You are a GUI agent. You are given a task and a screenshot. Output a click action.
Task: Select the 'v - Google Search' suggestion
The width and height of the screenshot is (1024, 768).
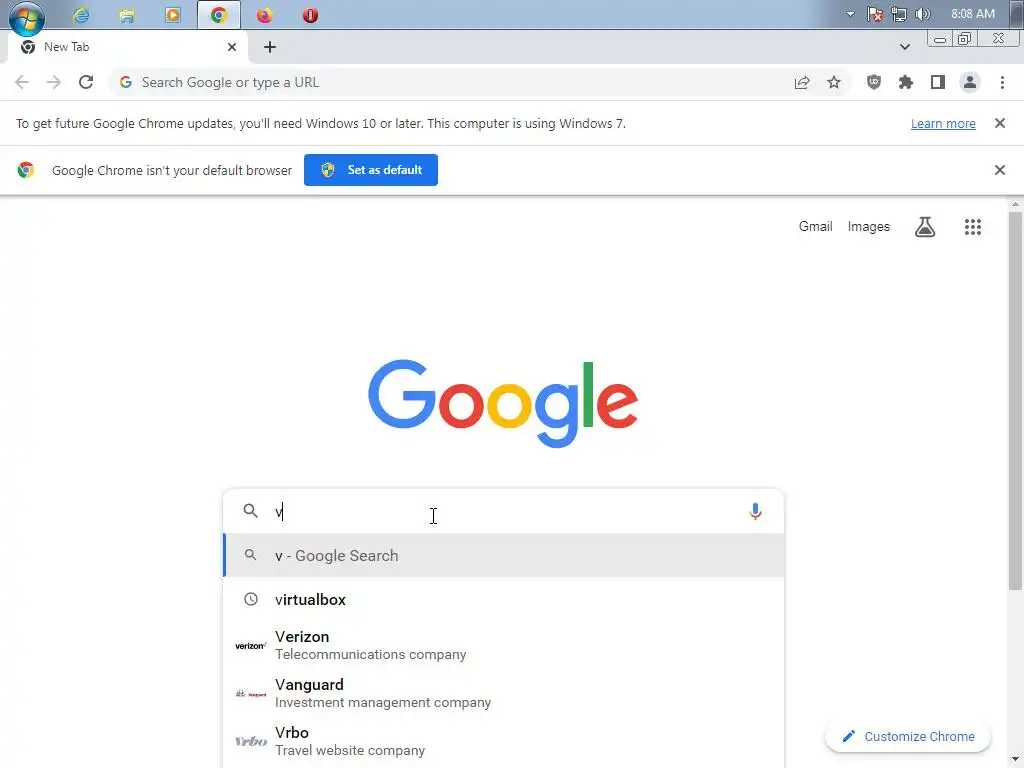503,556
